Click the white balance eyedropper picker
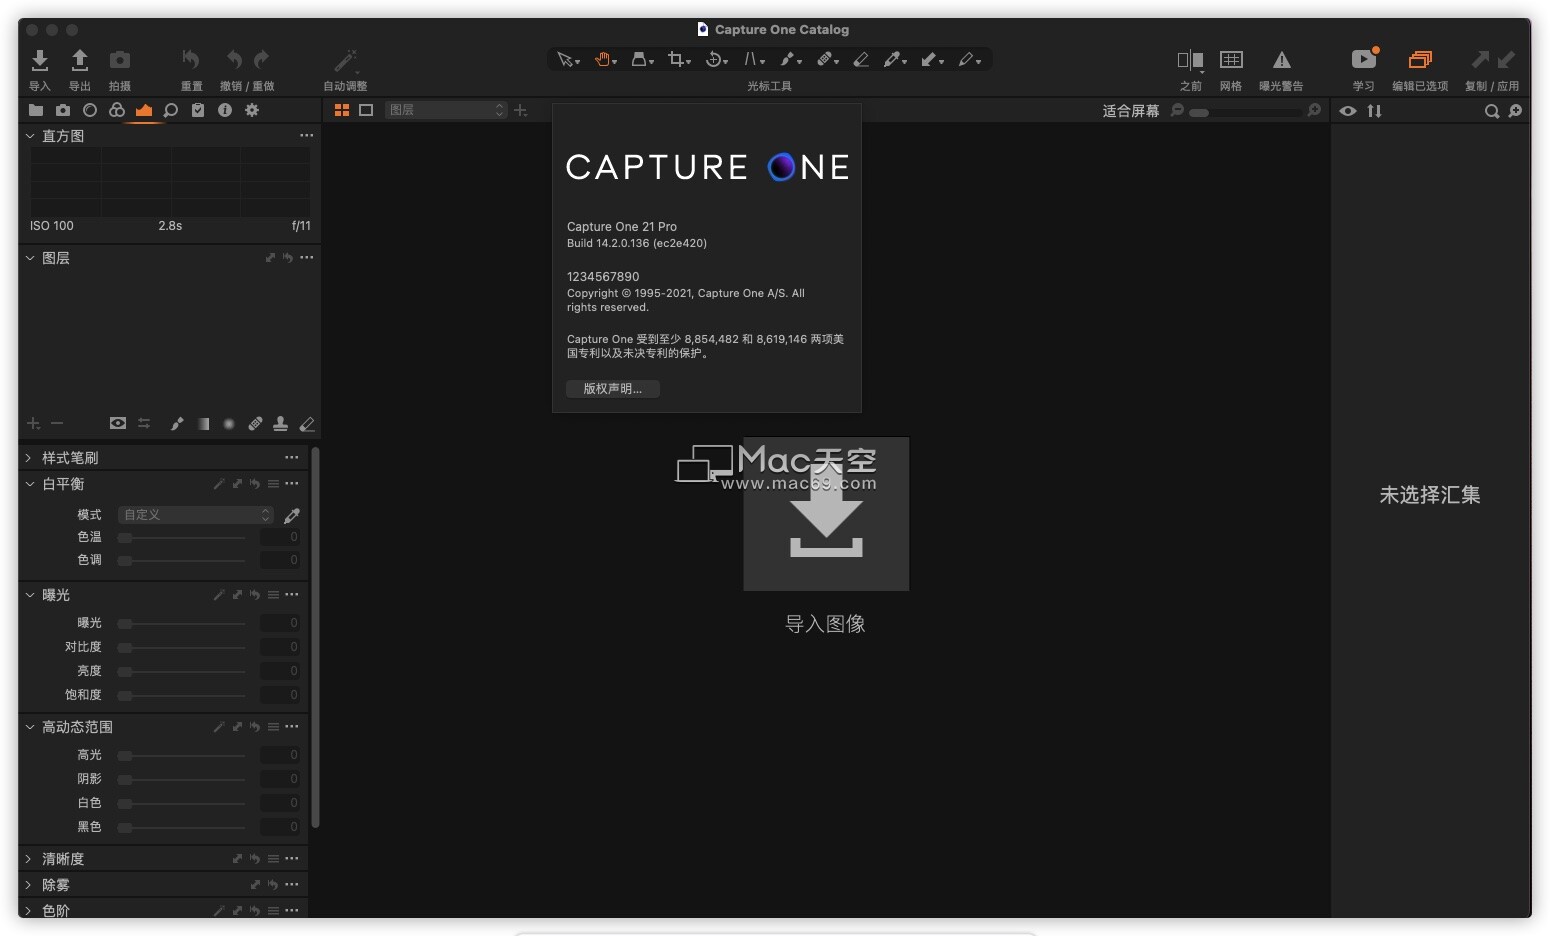Screen dimensions: 1550x936 [x=292, y=515]
